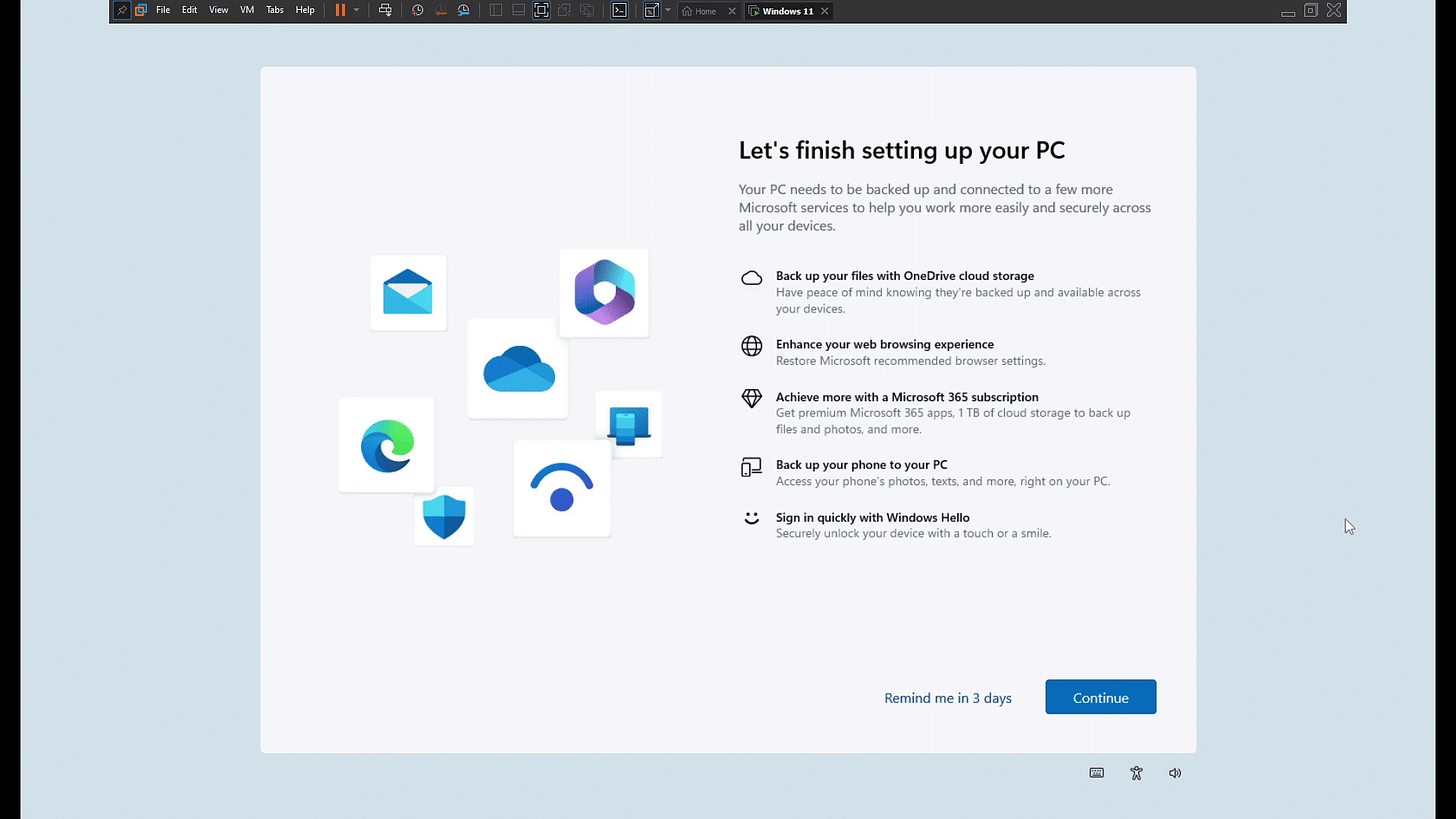Restore the VMware window size
Viewport: 1456px width, 819px height.
pyautogui.click(x=1311, y=10)
